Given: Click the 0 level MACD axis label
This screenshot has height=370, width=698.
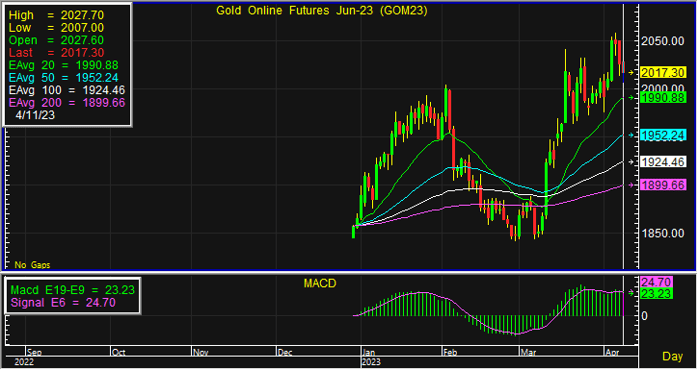Looking at the screenshot, I should click(644, 316).
